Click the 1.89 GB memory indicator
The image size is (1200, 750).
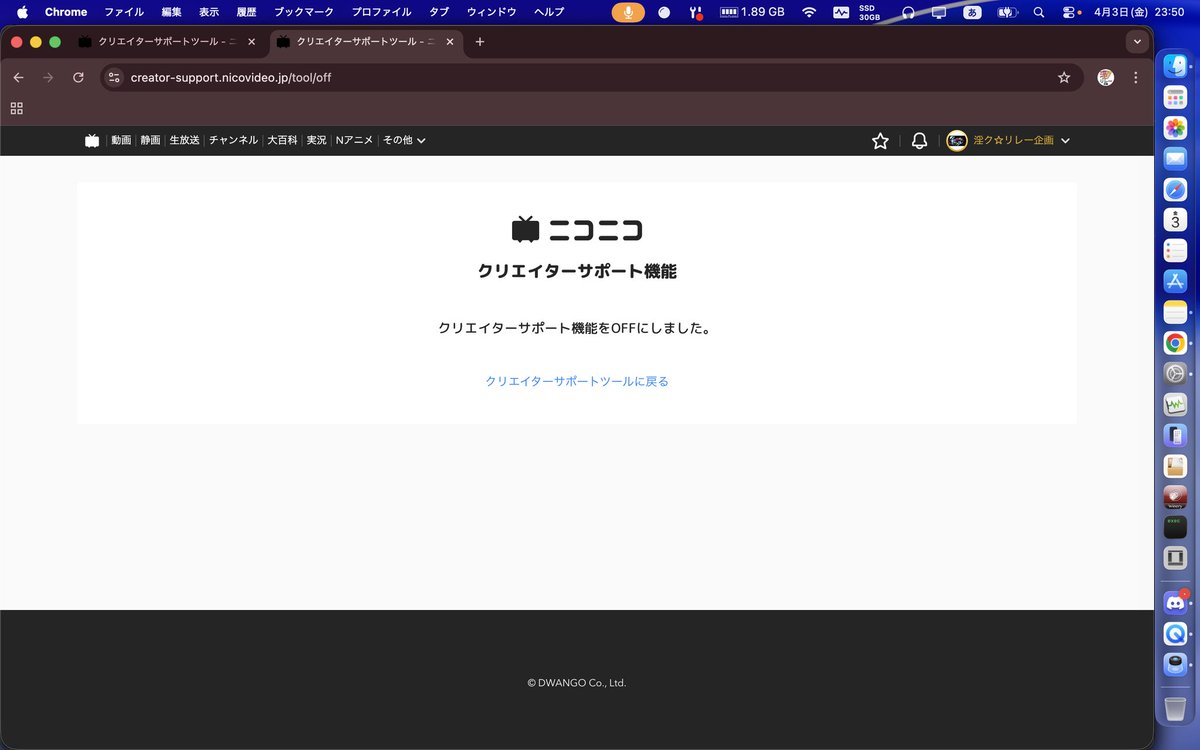(x=752, y=12)
